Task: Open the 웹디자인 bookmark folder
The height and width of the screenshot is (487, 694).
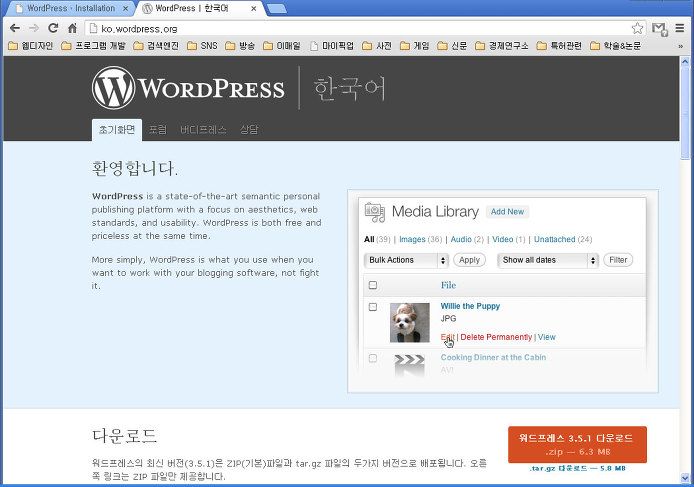Action: [31, 46]
